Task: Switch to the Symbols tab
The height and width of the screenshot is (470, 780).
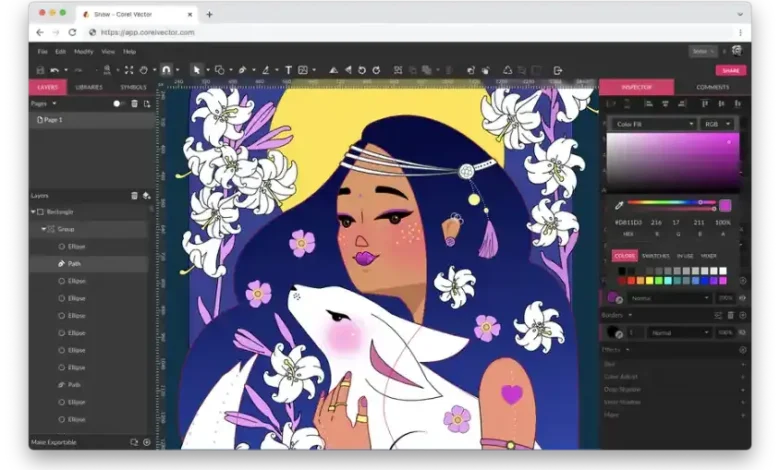Action: click(133, 87)
